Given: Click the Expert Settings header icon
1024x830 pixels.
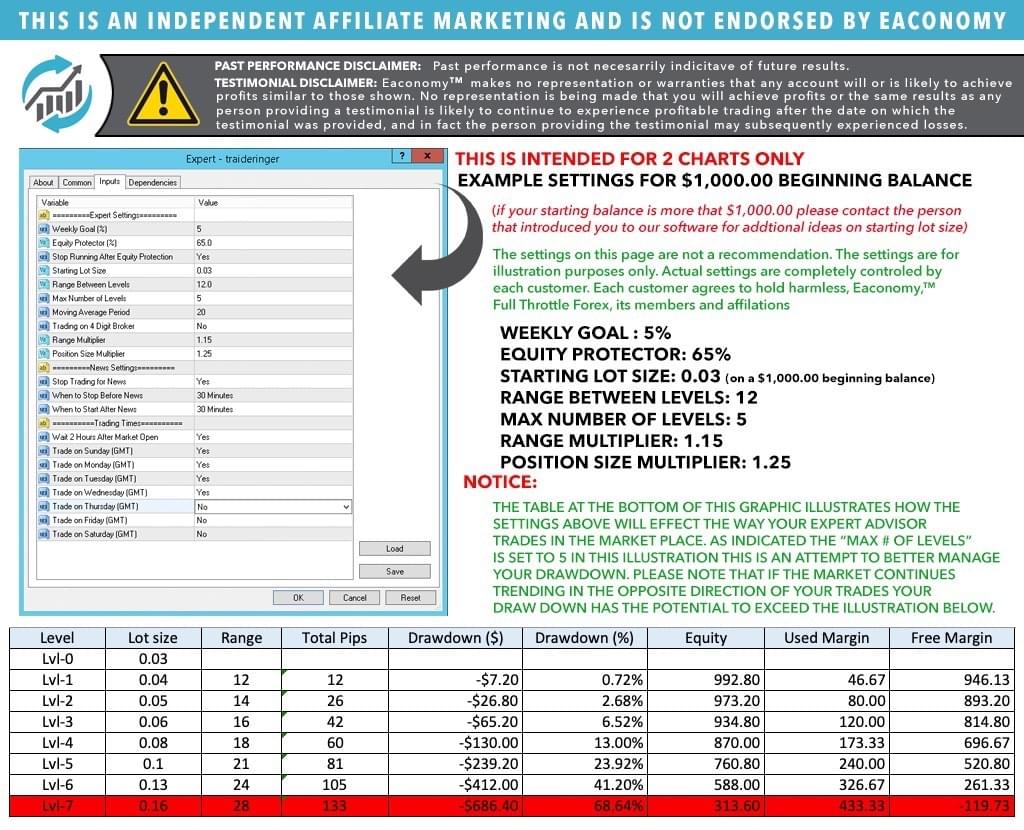Looking at the screenshot, I should click(44, 215).
